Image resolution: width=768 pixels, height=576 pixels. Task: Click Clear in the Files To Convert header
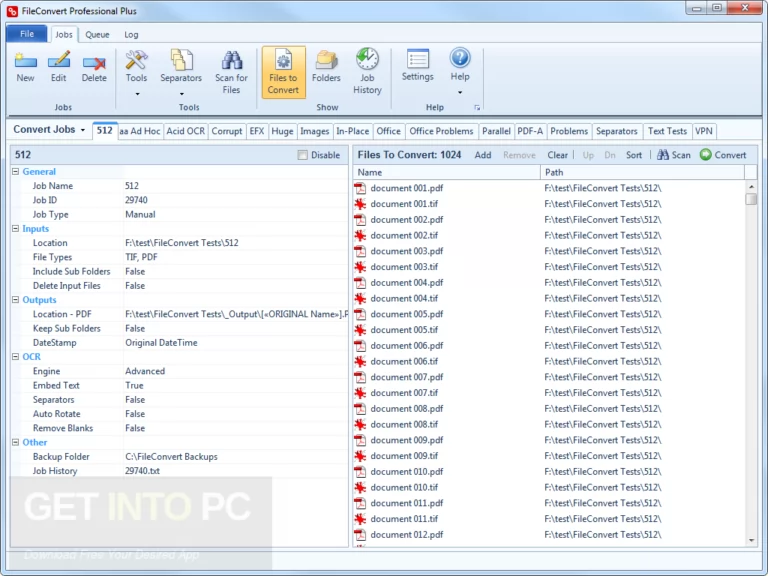point(557,155)
